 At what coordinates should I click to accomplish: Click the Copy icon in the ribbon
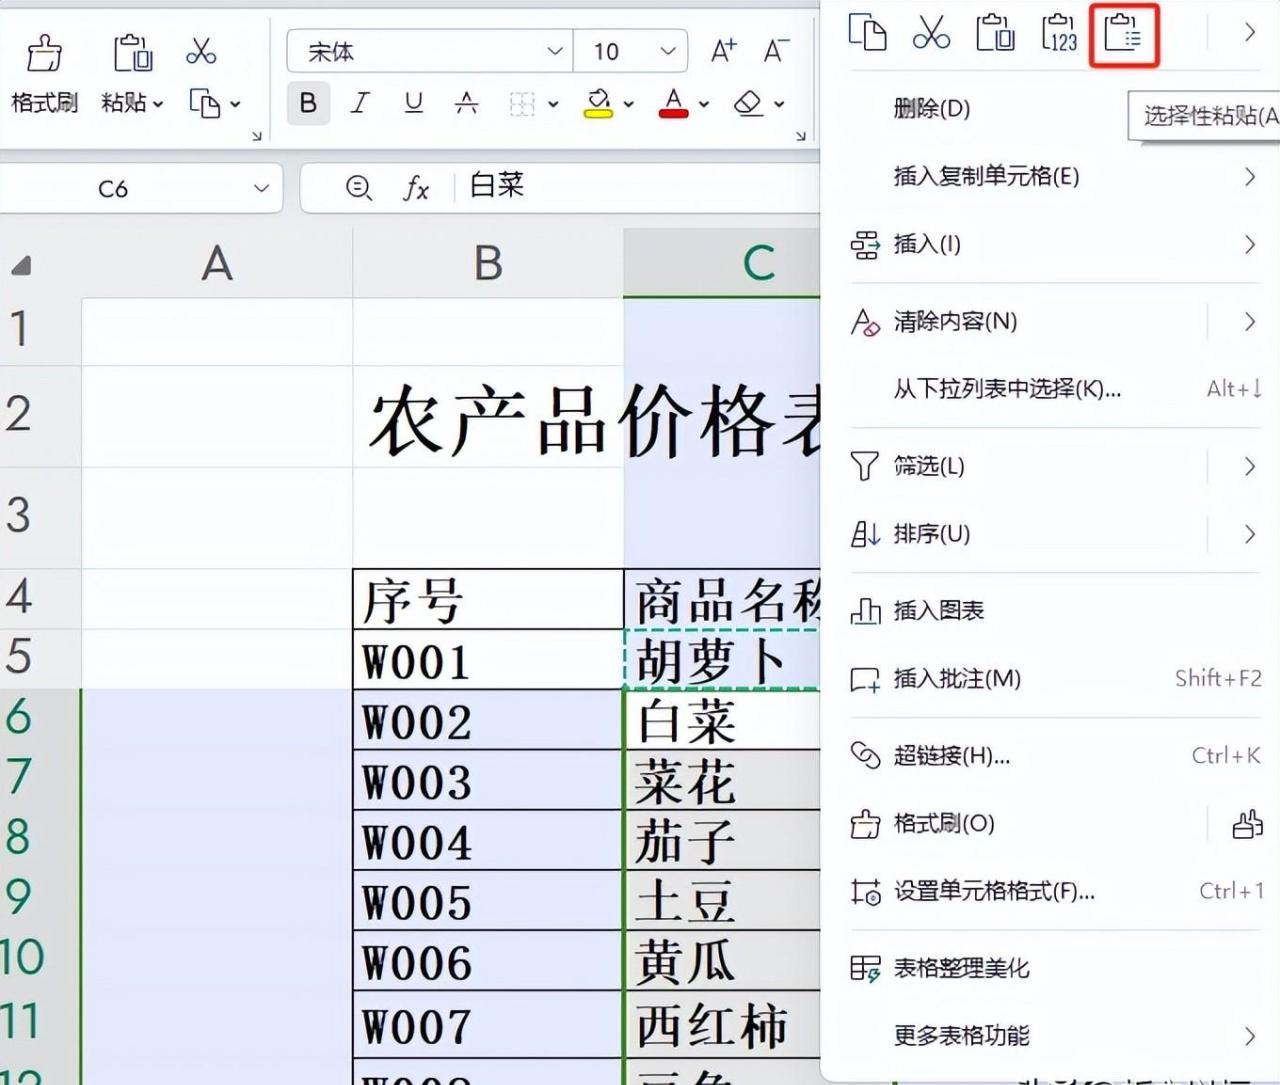click(204, 103)
